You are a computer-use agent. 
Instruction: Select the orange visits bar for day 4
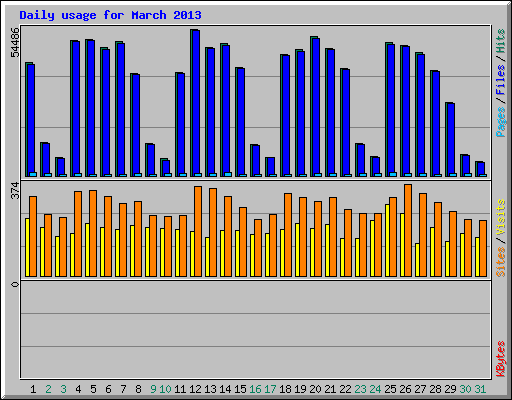(x=78, y=234)
